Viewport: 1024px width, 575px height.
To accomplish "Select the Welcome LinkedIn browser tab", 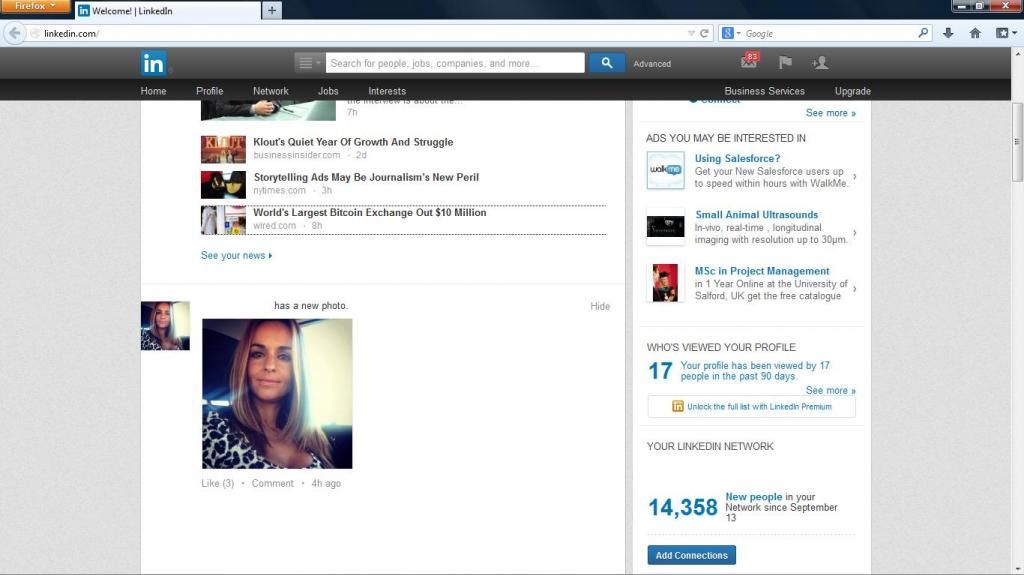I will (168, 10).
